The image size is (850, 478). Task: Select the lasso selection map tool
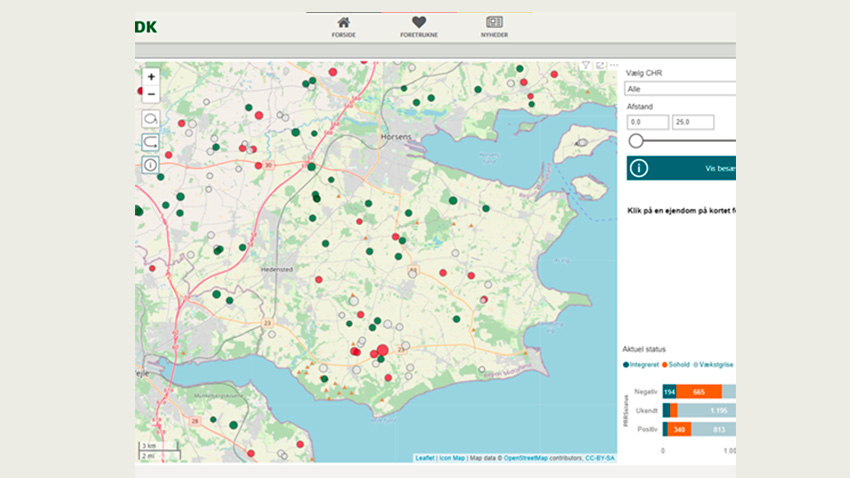(x=151, y=119)
